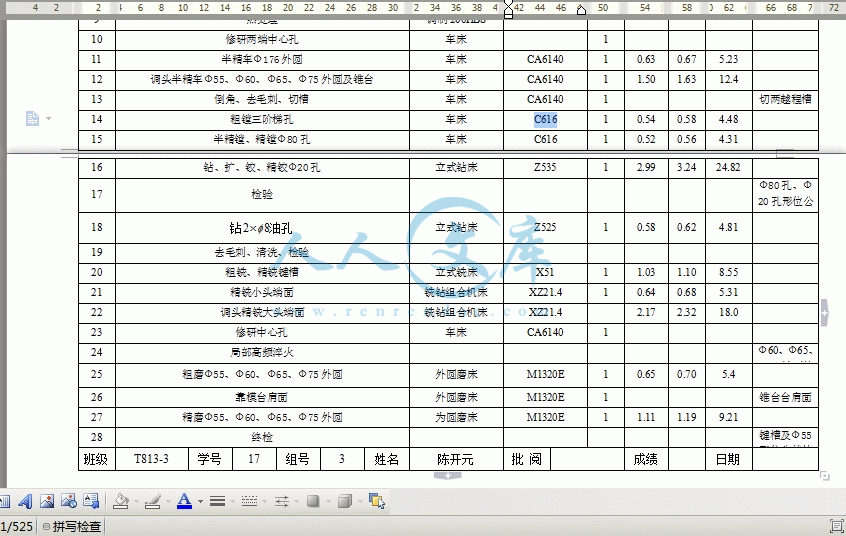The height and width of the screenshot is (536, 846).
Task: Expand the shadow style dropdown arrow
Action: tap(328, 502)
